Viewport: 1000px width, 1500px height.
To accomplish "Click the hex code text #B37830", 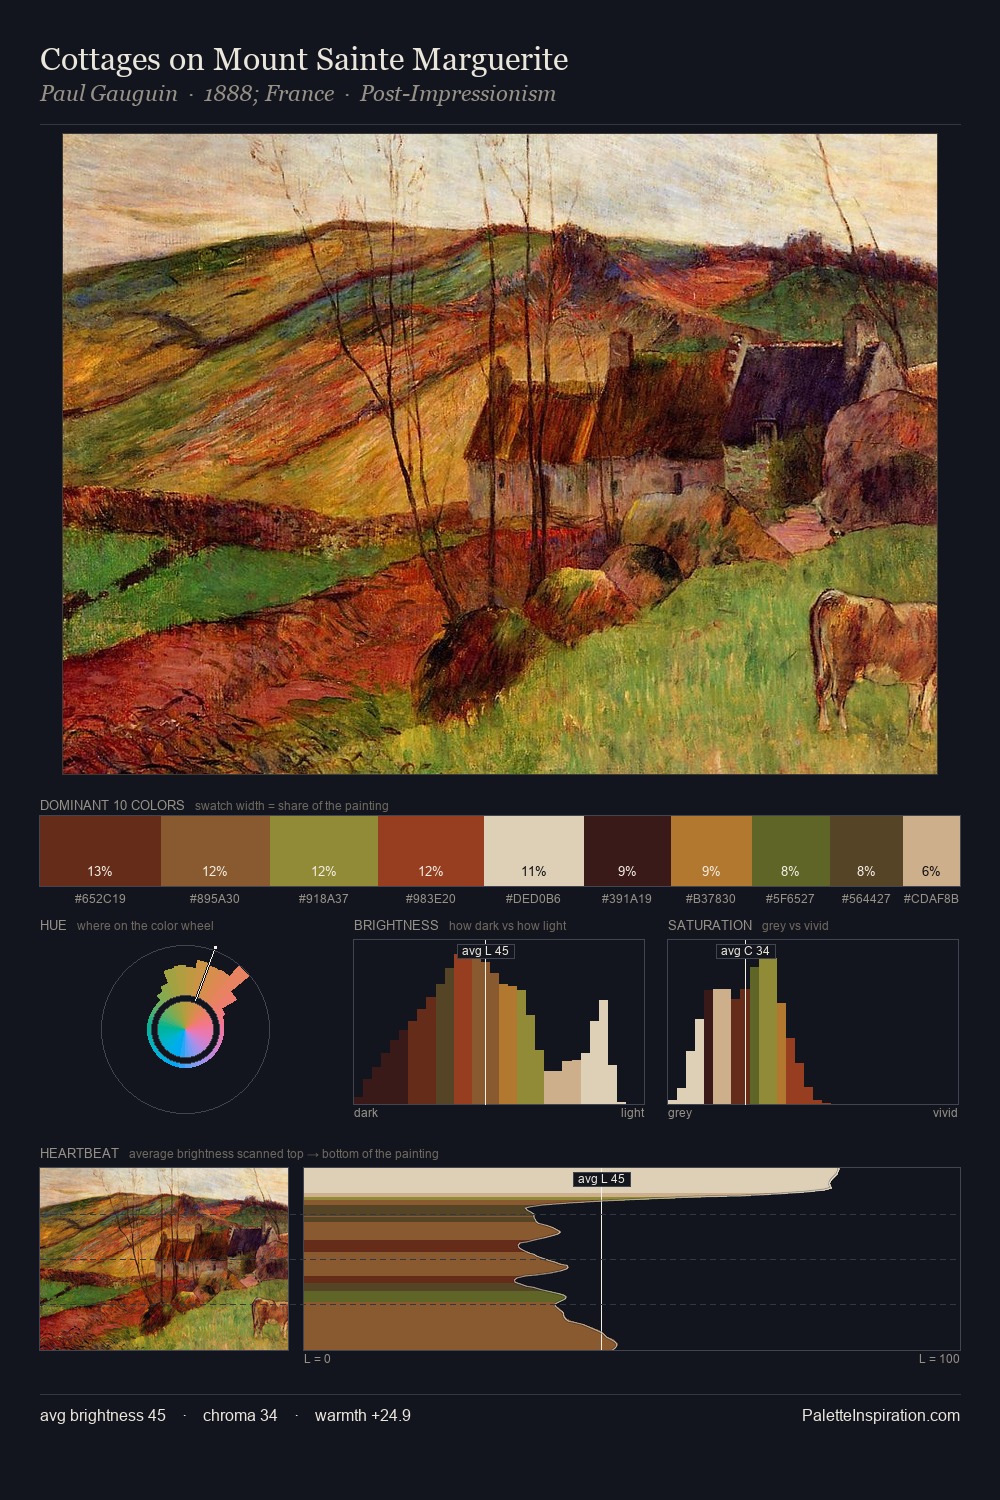I will [711, 899].
